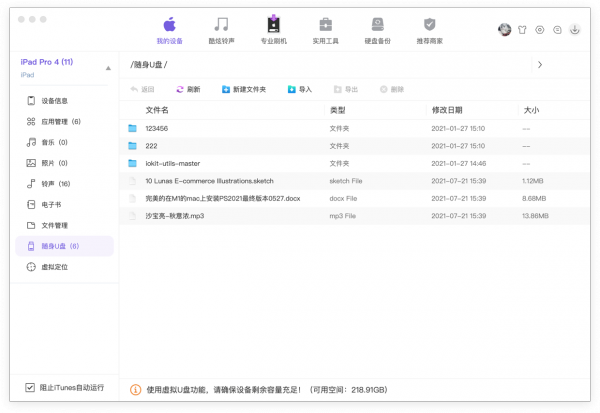This screenshot has height=413, width=600.
Task: Collapse the iPad Pro 4 device list
Action: (108, 68)
